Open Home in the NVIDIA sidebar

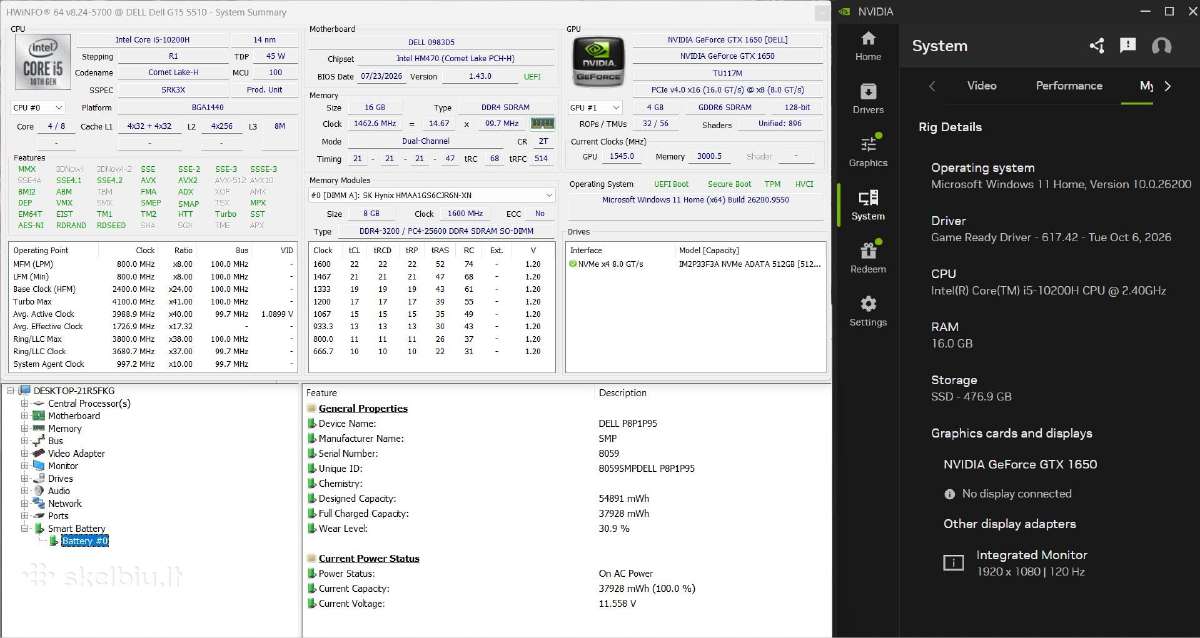pyautogui.click(x=867, y=45)
